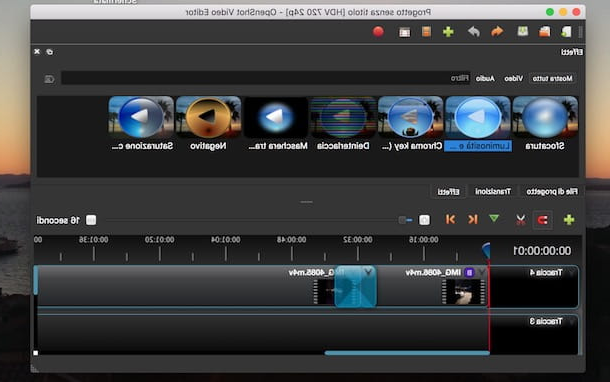Click the timeline horizontal scrollbar thumb
Image resolution: width=610 pixels, height=382 pixels.
click(x=407, y=353)
